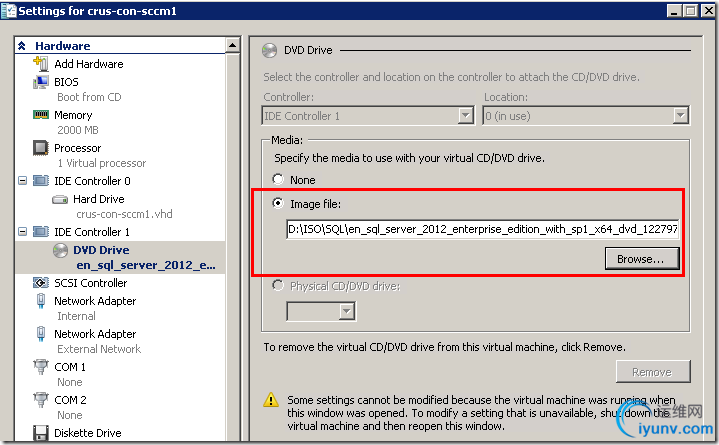Click the DVD Drive header disc icon
The height and width of the screenshot is (445, 719).
(270, 50)
